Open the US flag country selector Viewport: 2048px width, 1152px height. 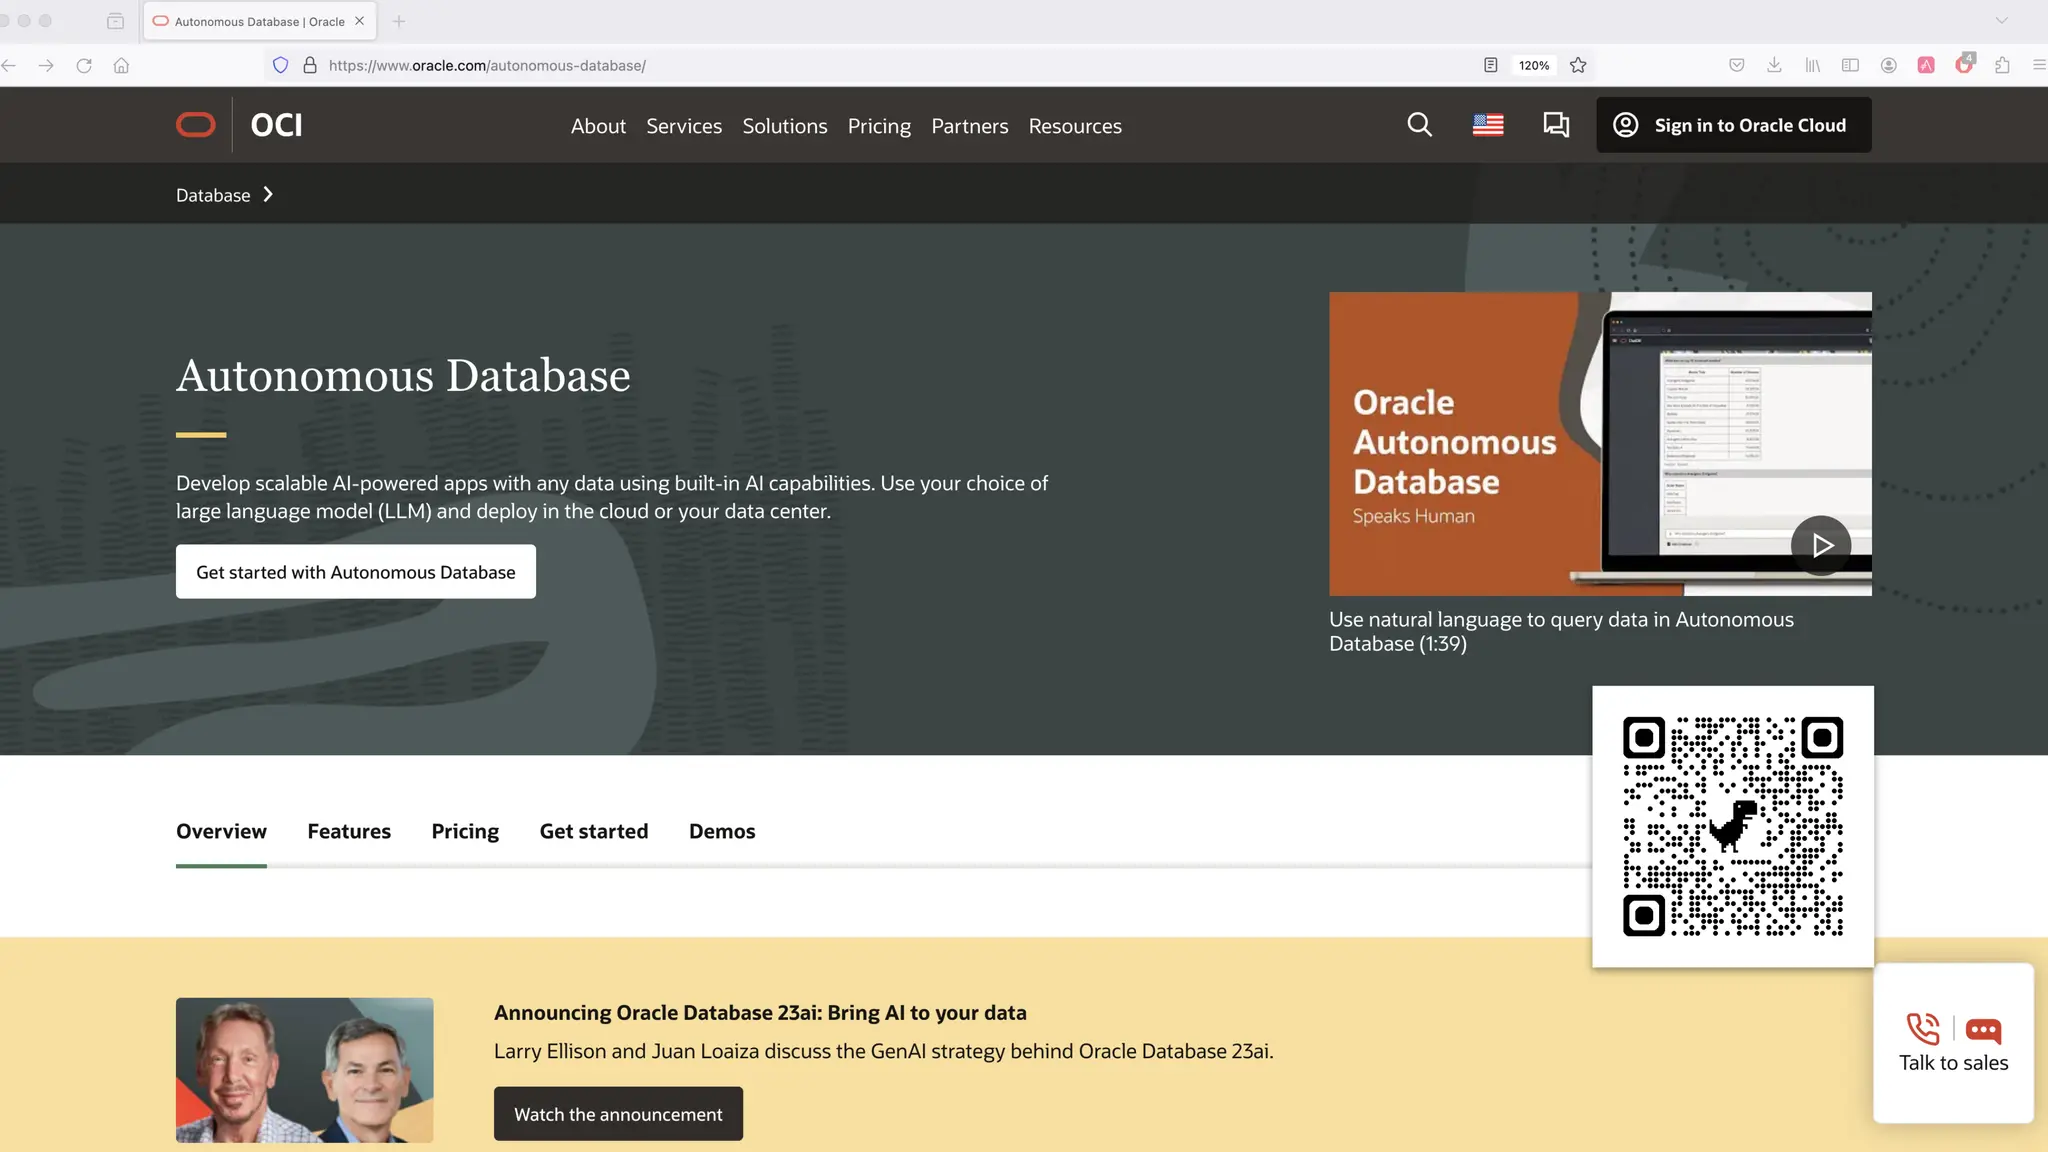1488,125
